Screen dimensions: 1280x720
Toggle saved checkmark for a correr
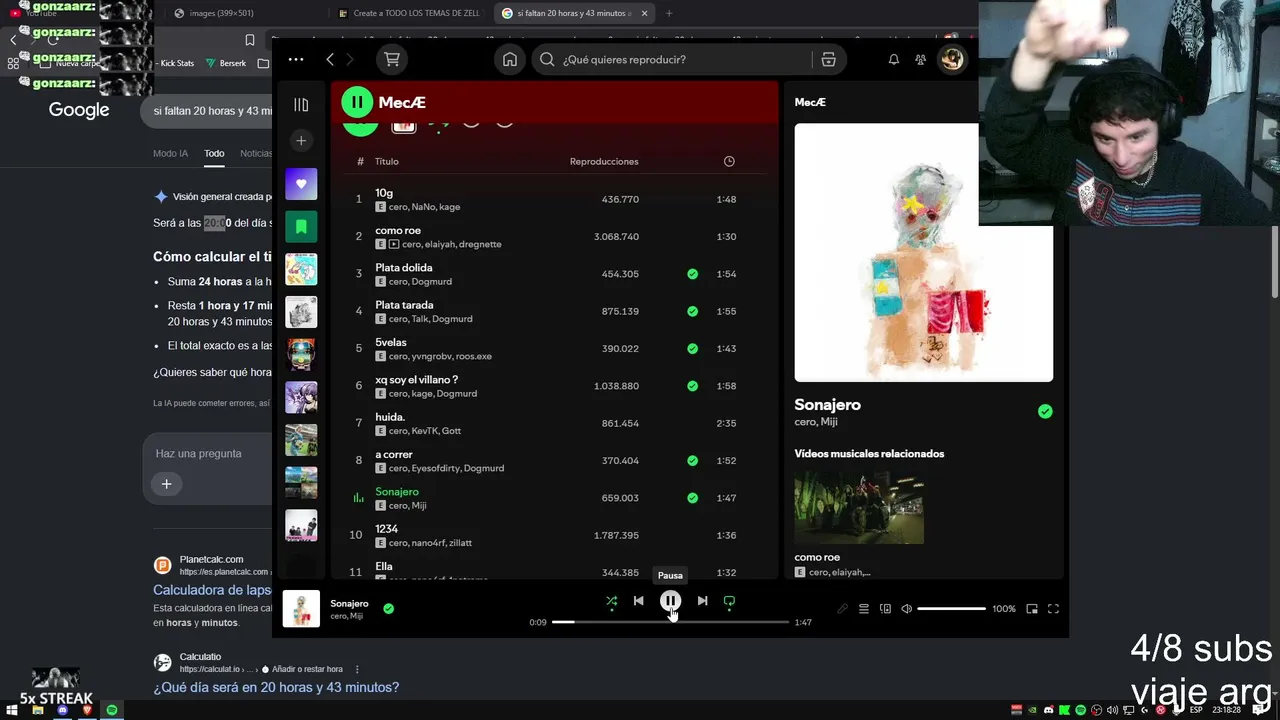[x=692, y=461]
